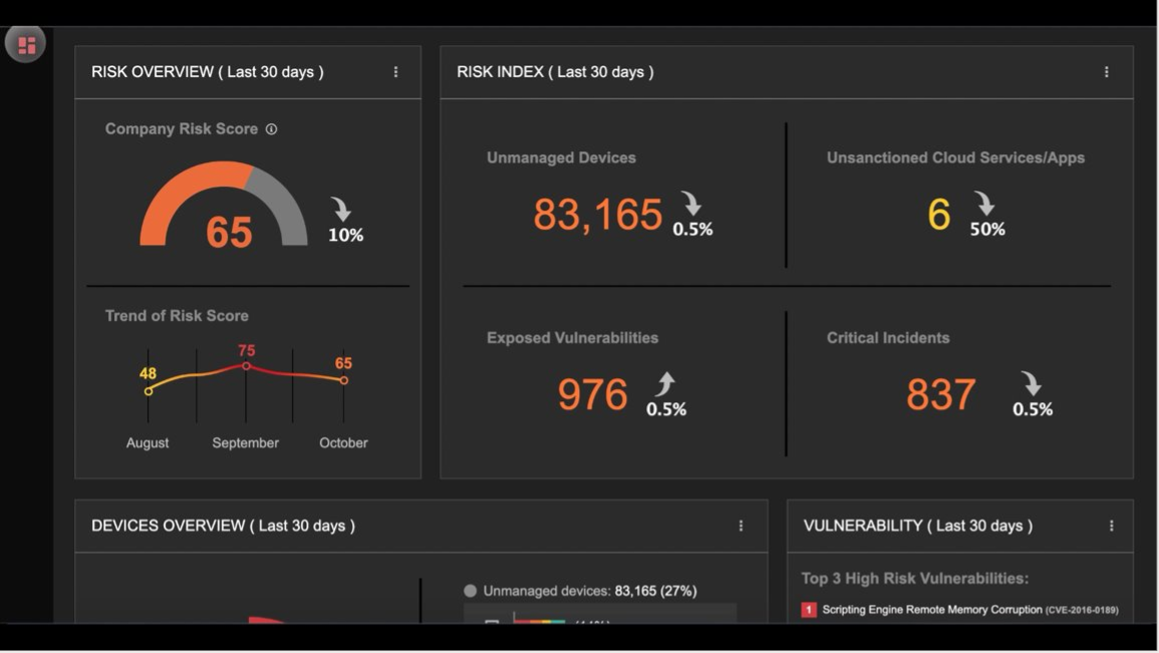The height and width of the screenshot is (653, 1159).
Task: Click the risk score gauge arrow icon
Action: tap(341, 209)
